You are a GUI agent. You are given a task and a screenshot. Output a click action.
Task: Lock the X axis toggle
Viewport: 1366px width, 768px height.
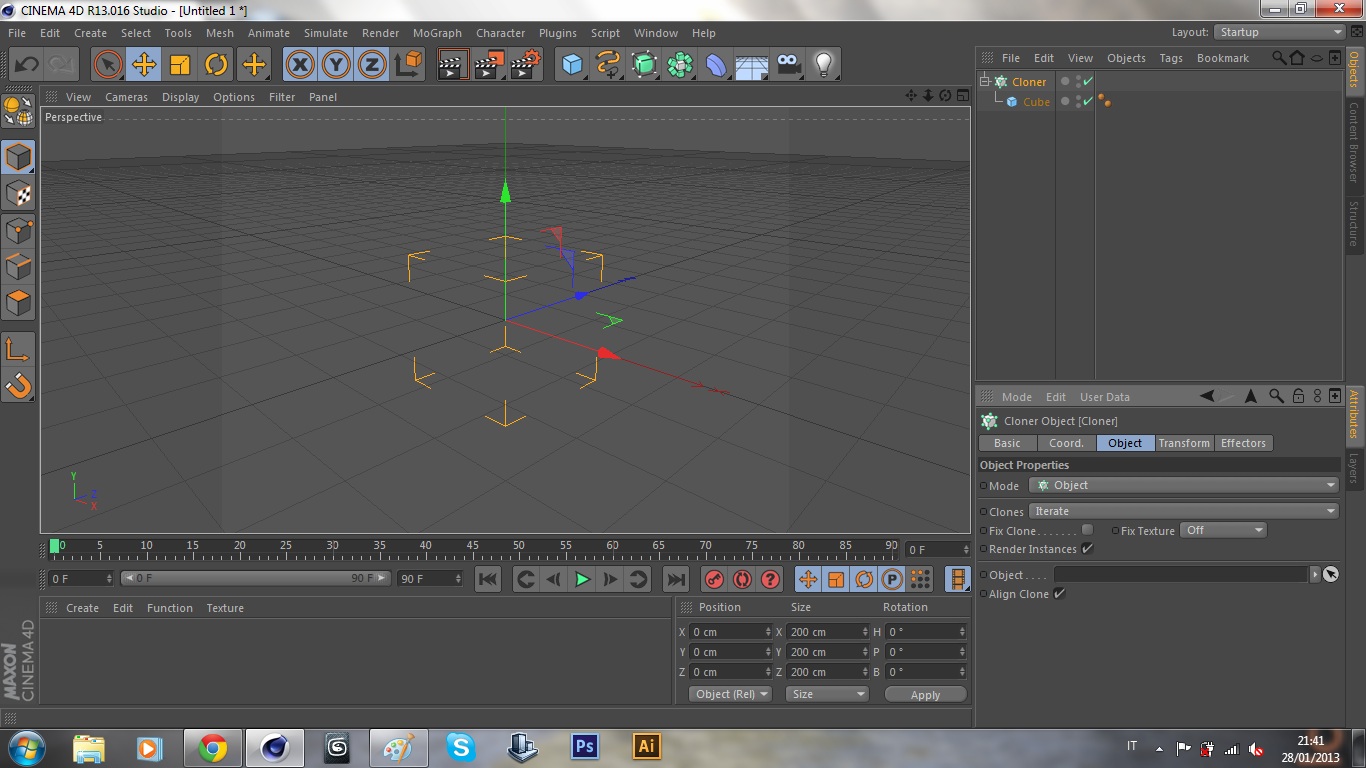click(299, 65)
